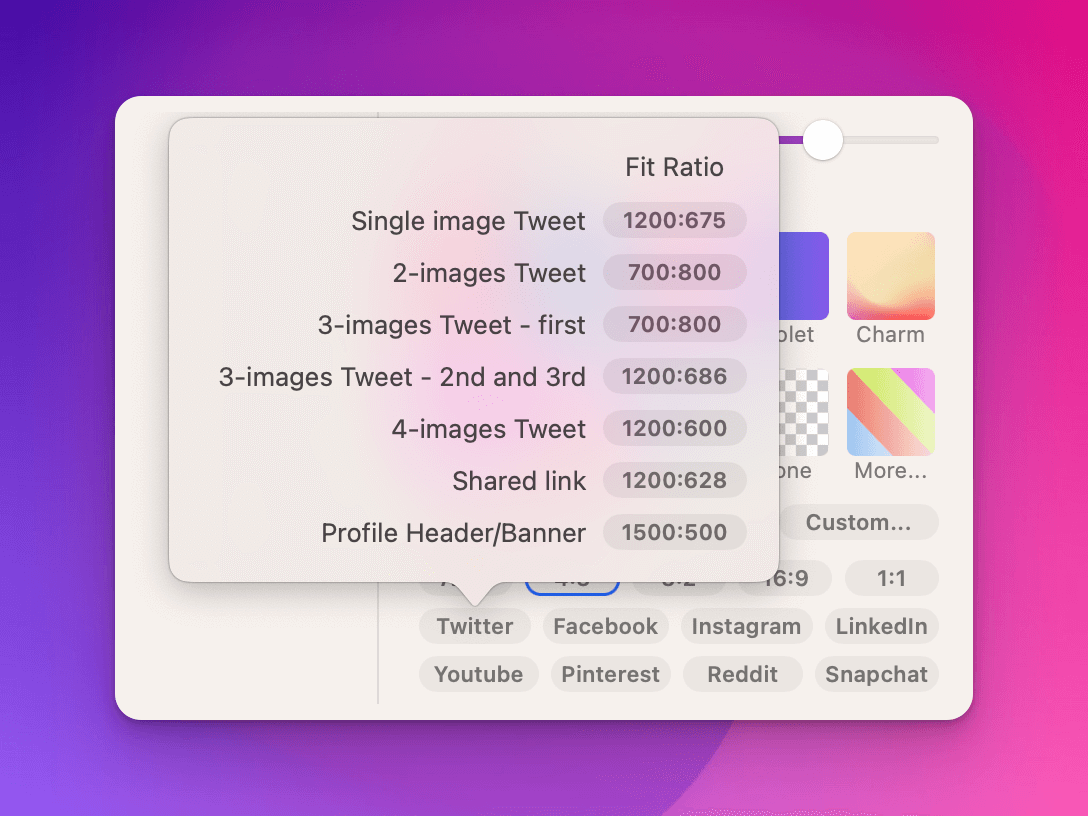Click the Custom... button
Viewport: 1088px width, 816px height.
point(858,522)
